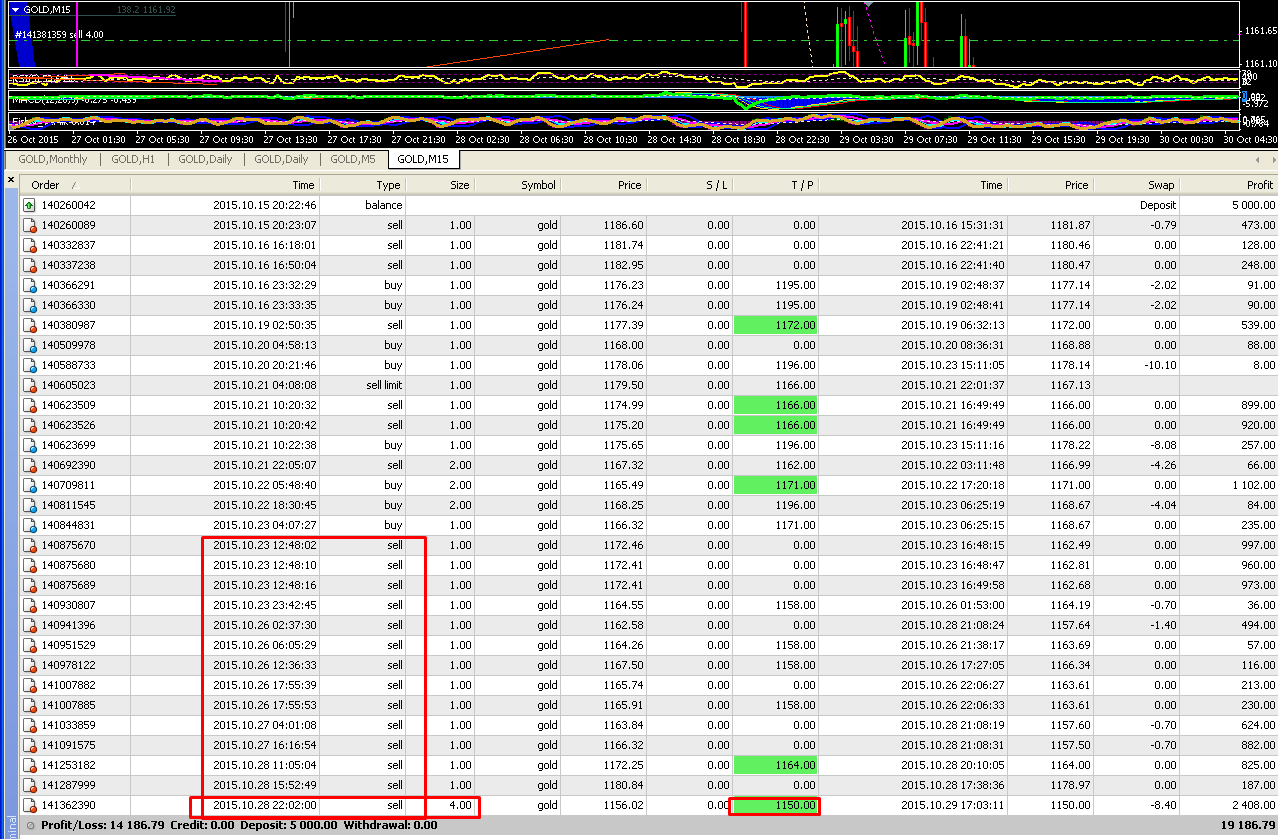Click the icon beside order 140623509
Viewport: 1278px width, 839px height.
coord(29,405)
